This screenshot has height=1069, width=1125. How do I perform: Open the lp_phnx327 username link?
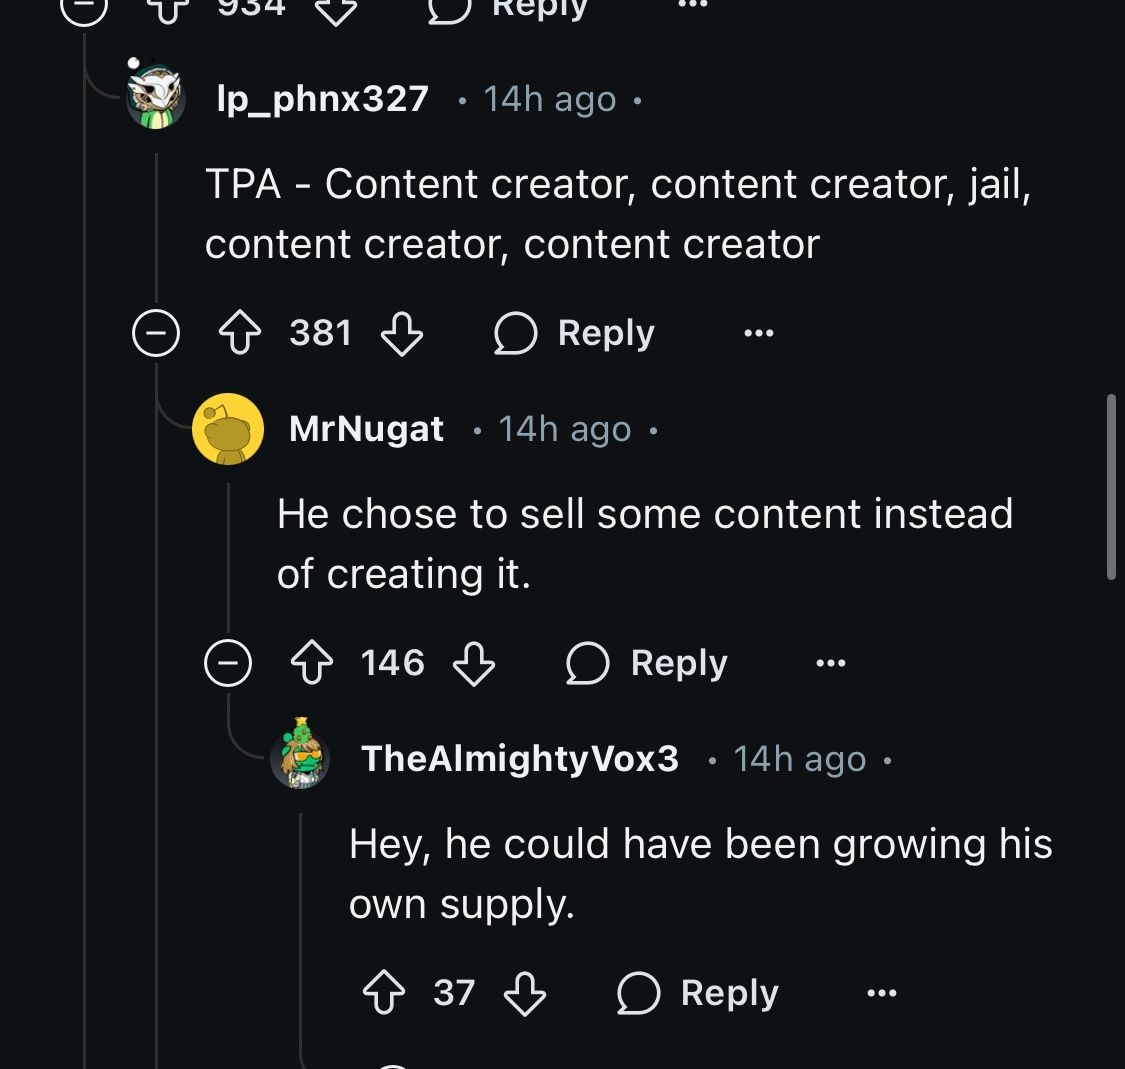322,99
